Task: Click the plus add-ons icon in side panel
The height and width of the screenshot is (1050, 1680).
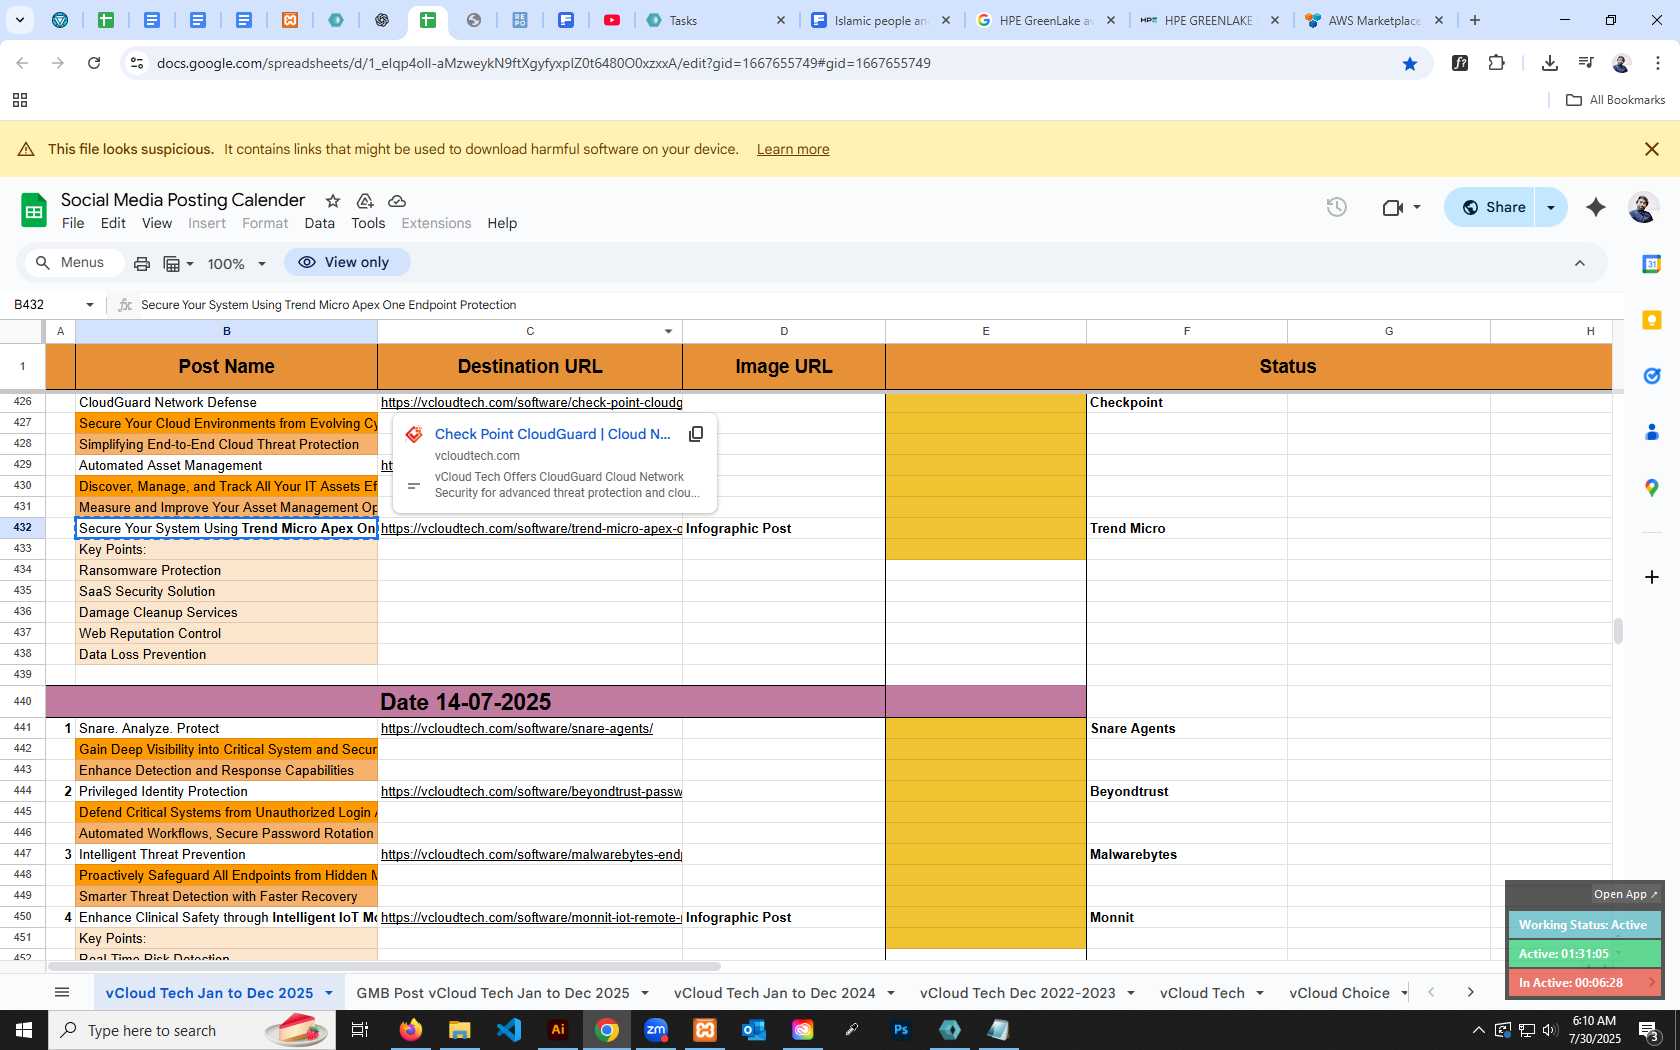Action: tap(1652, 577)
